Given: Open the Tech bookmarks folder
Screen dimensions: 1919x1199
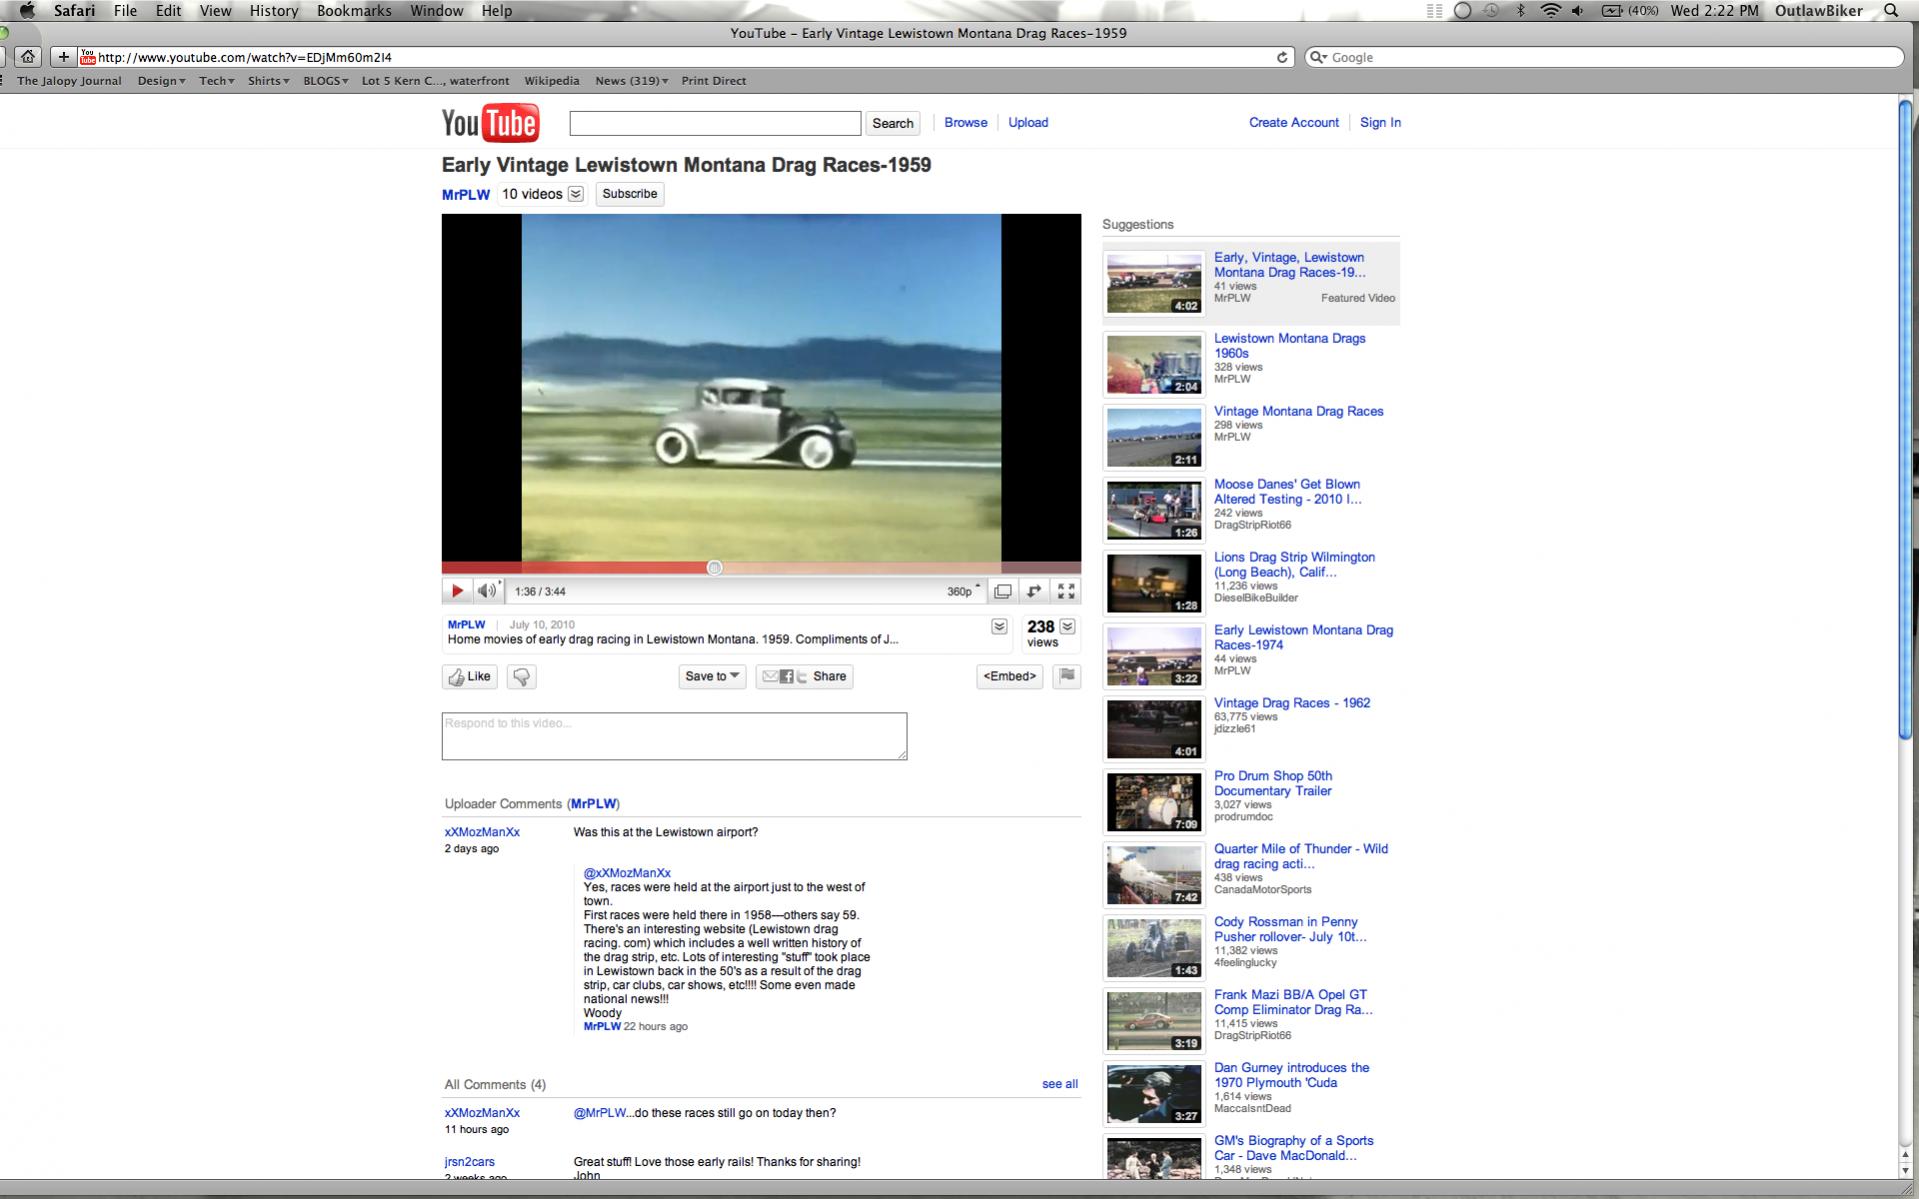Looking at the screenshot, I should click(216, 81).
